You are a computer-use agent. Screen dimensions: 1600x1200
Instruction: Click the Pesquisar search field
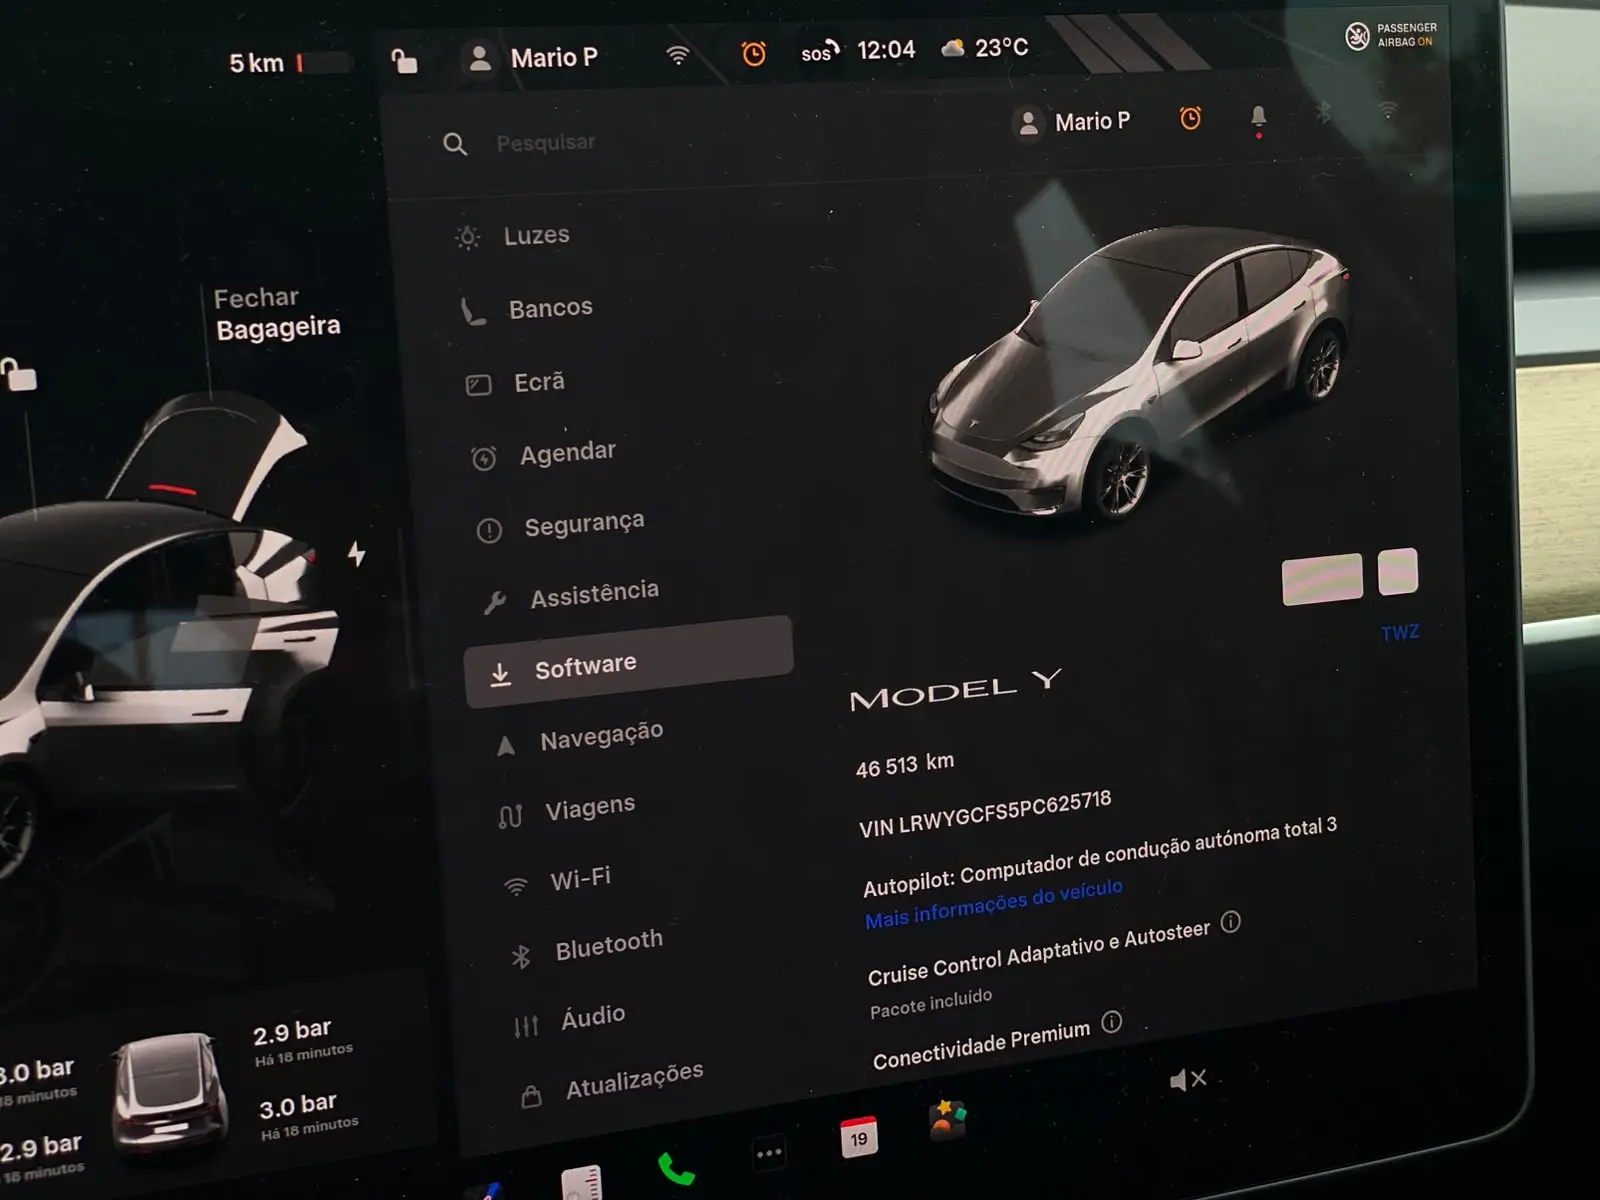546,143
